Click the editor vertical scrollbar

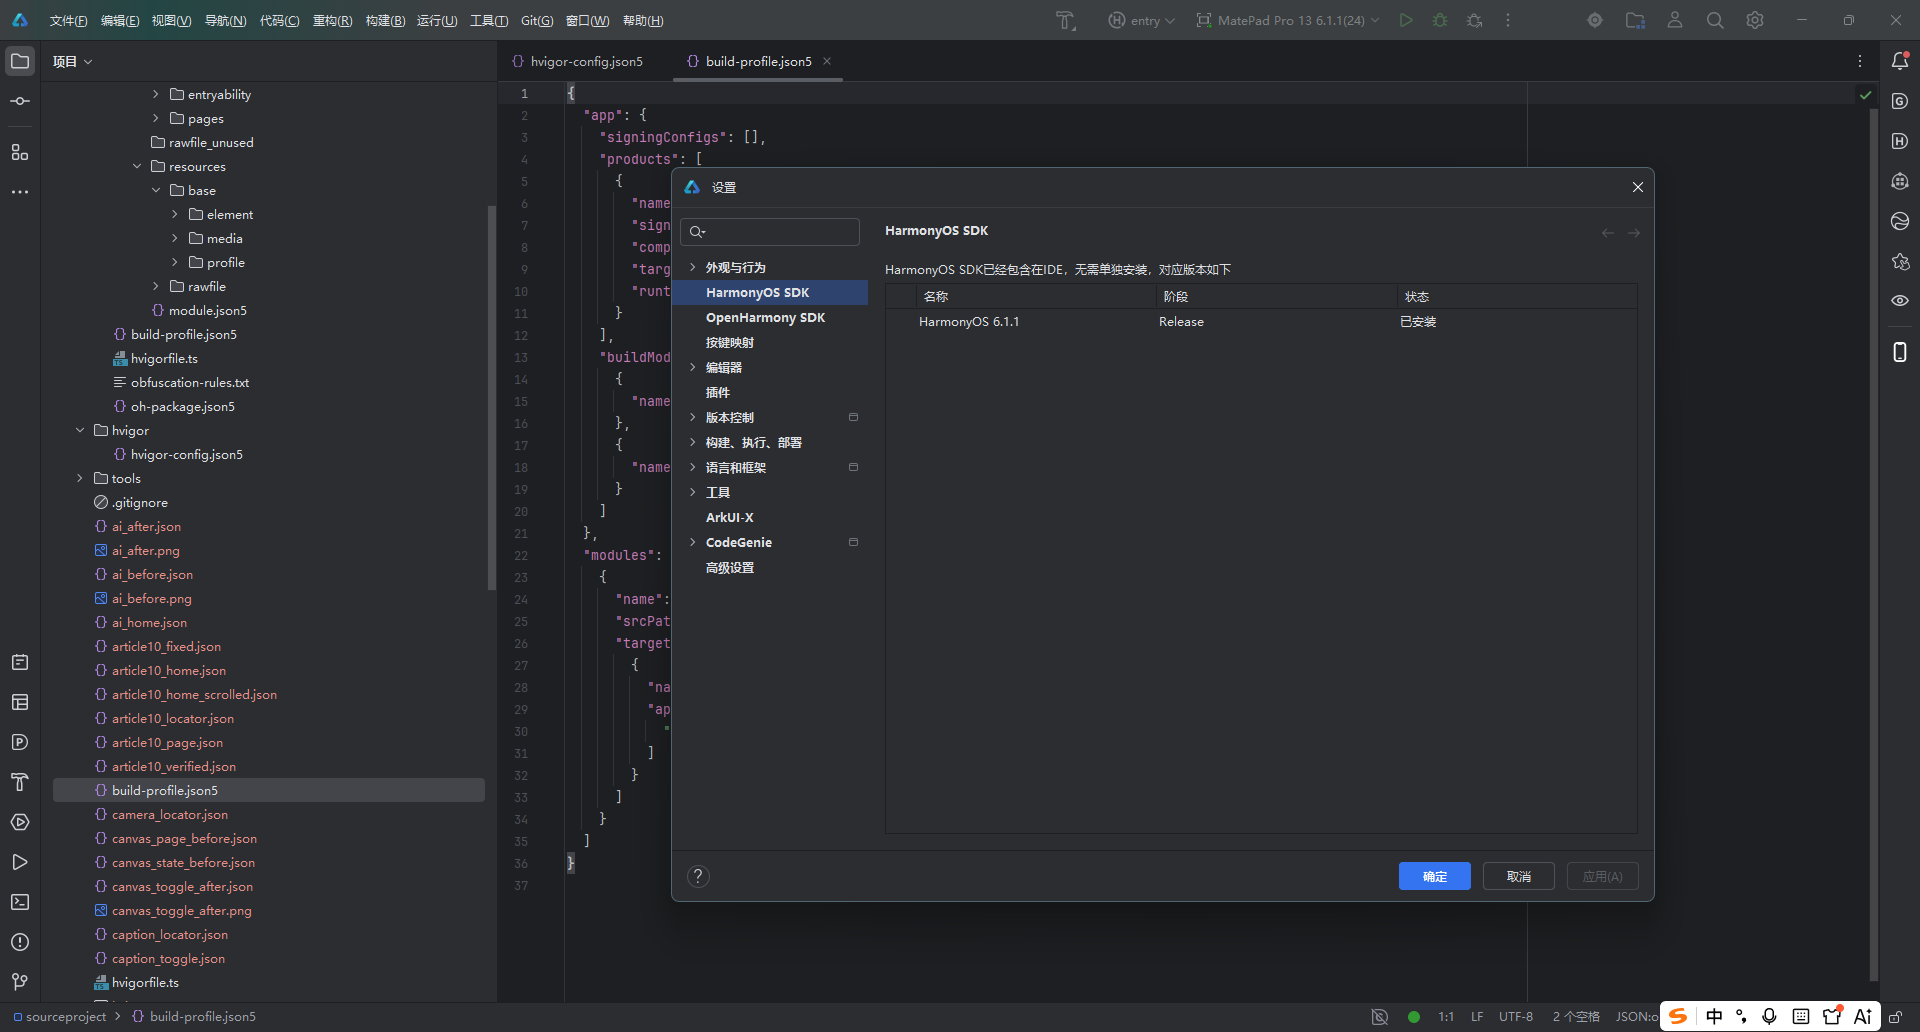tap(1874, 545)
